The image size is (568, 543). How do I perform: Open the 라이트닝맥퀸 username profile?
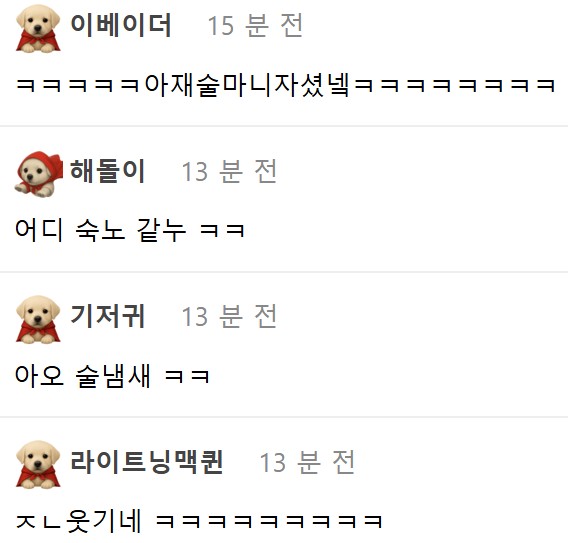pos(147,461)
